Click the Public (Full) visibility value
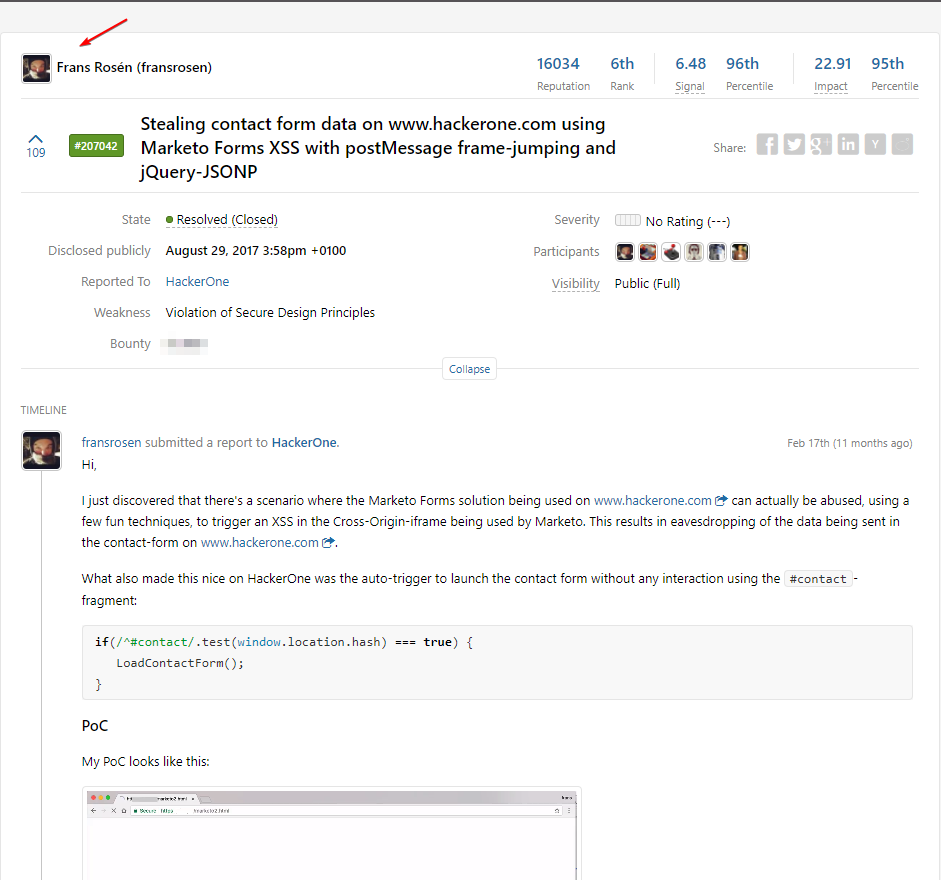The image size is (941, 880). 648,283
